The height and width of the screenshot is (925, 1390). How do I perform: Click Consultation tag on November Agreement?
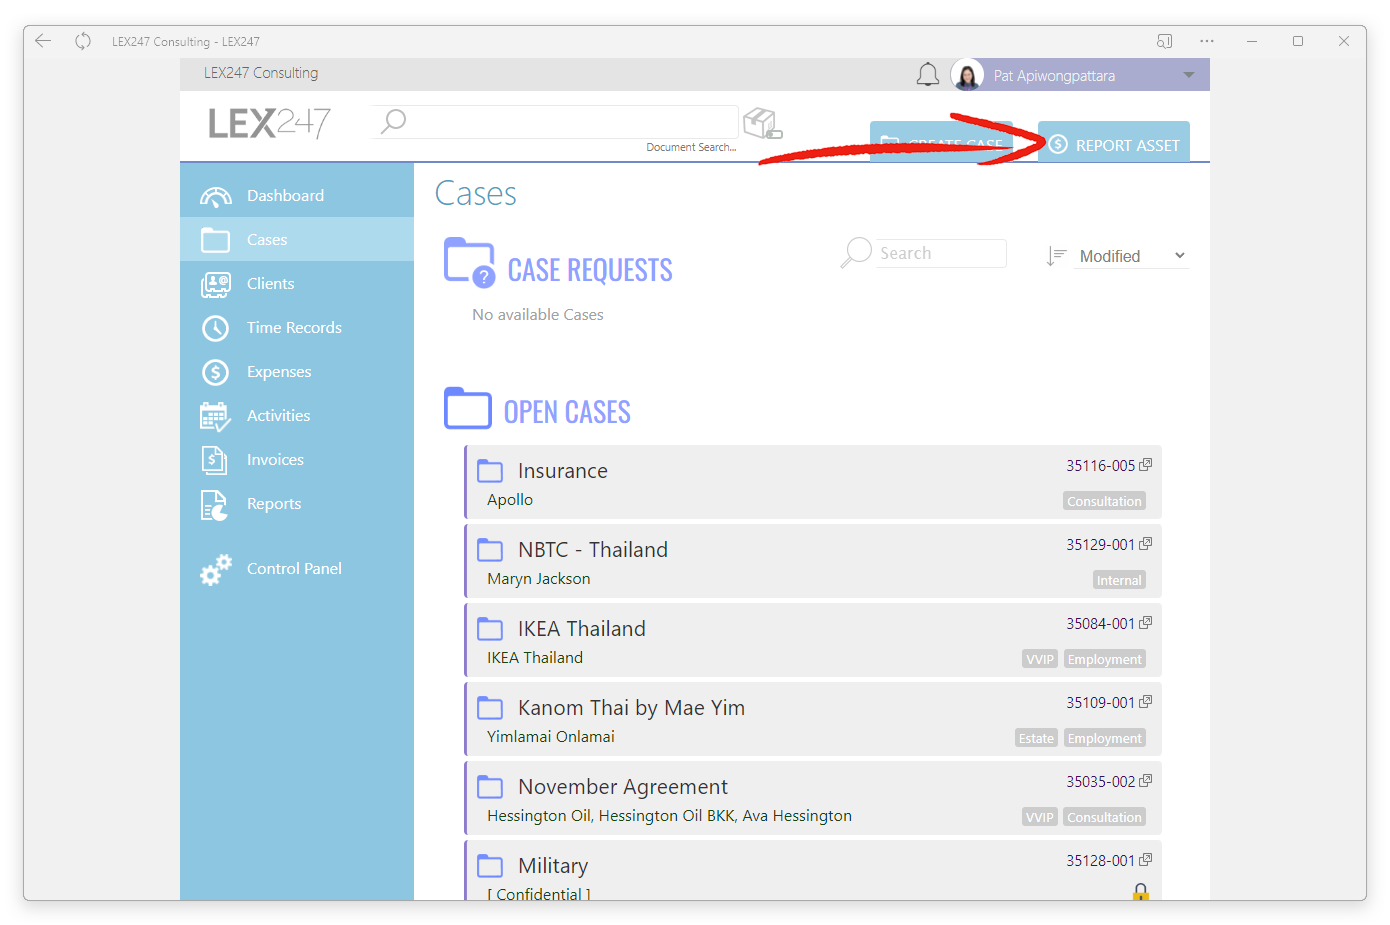pyautogui.click(x=1104, y=817)
